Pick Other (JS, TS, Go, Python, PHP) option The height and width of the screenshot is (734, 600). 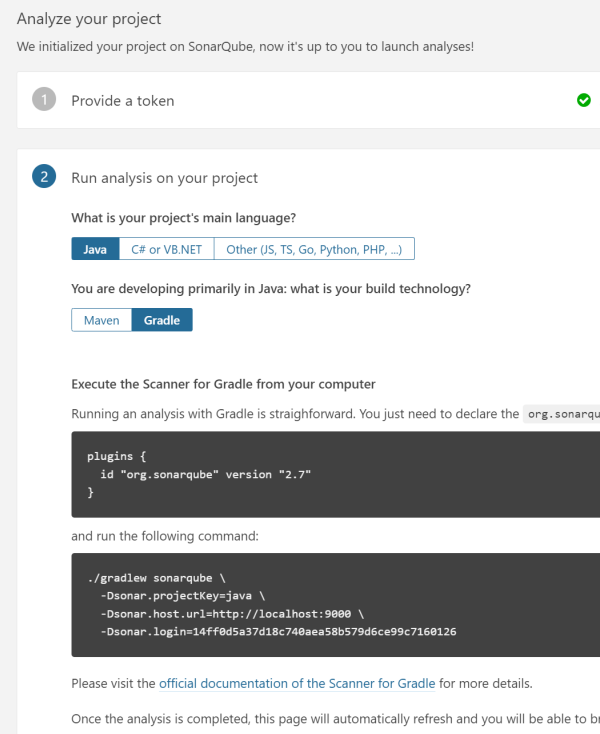click(x=314, y=249)
